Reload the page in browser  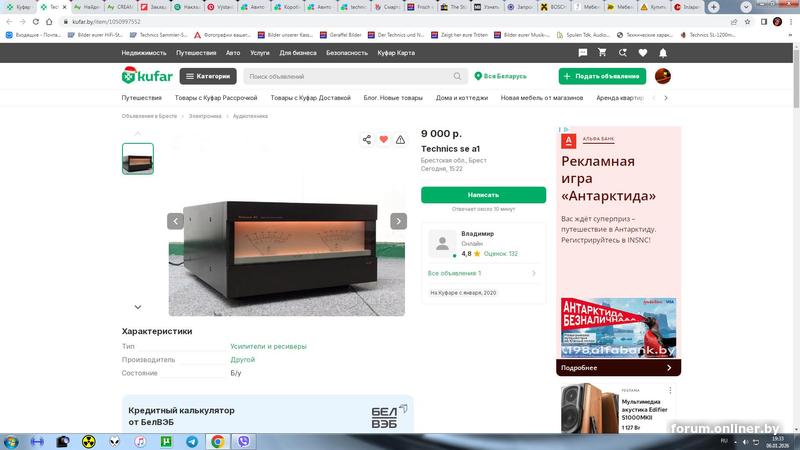pos(36,21)
